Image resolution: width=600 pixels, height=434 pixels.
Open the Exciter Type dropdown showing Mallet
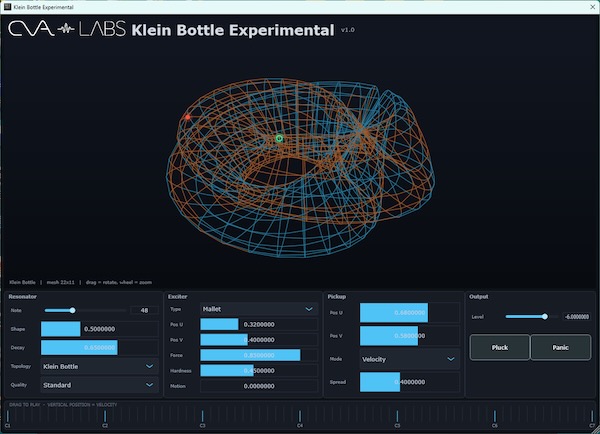259,309
